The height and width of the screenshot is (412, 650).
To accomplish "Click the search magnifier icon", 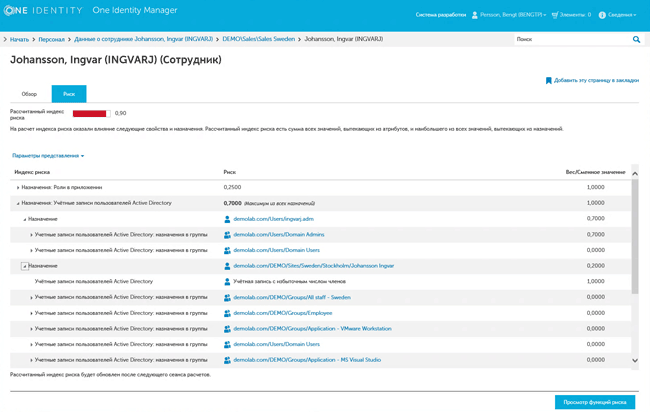I will tap(636, 40).
